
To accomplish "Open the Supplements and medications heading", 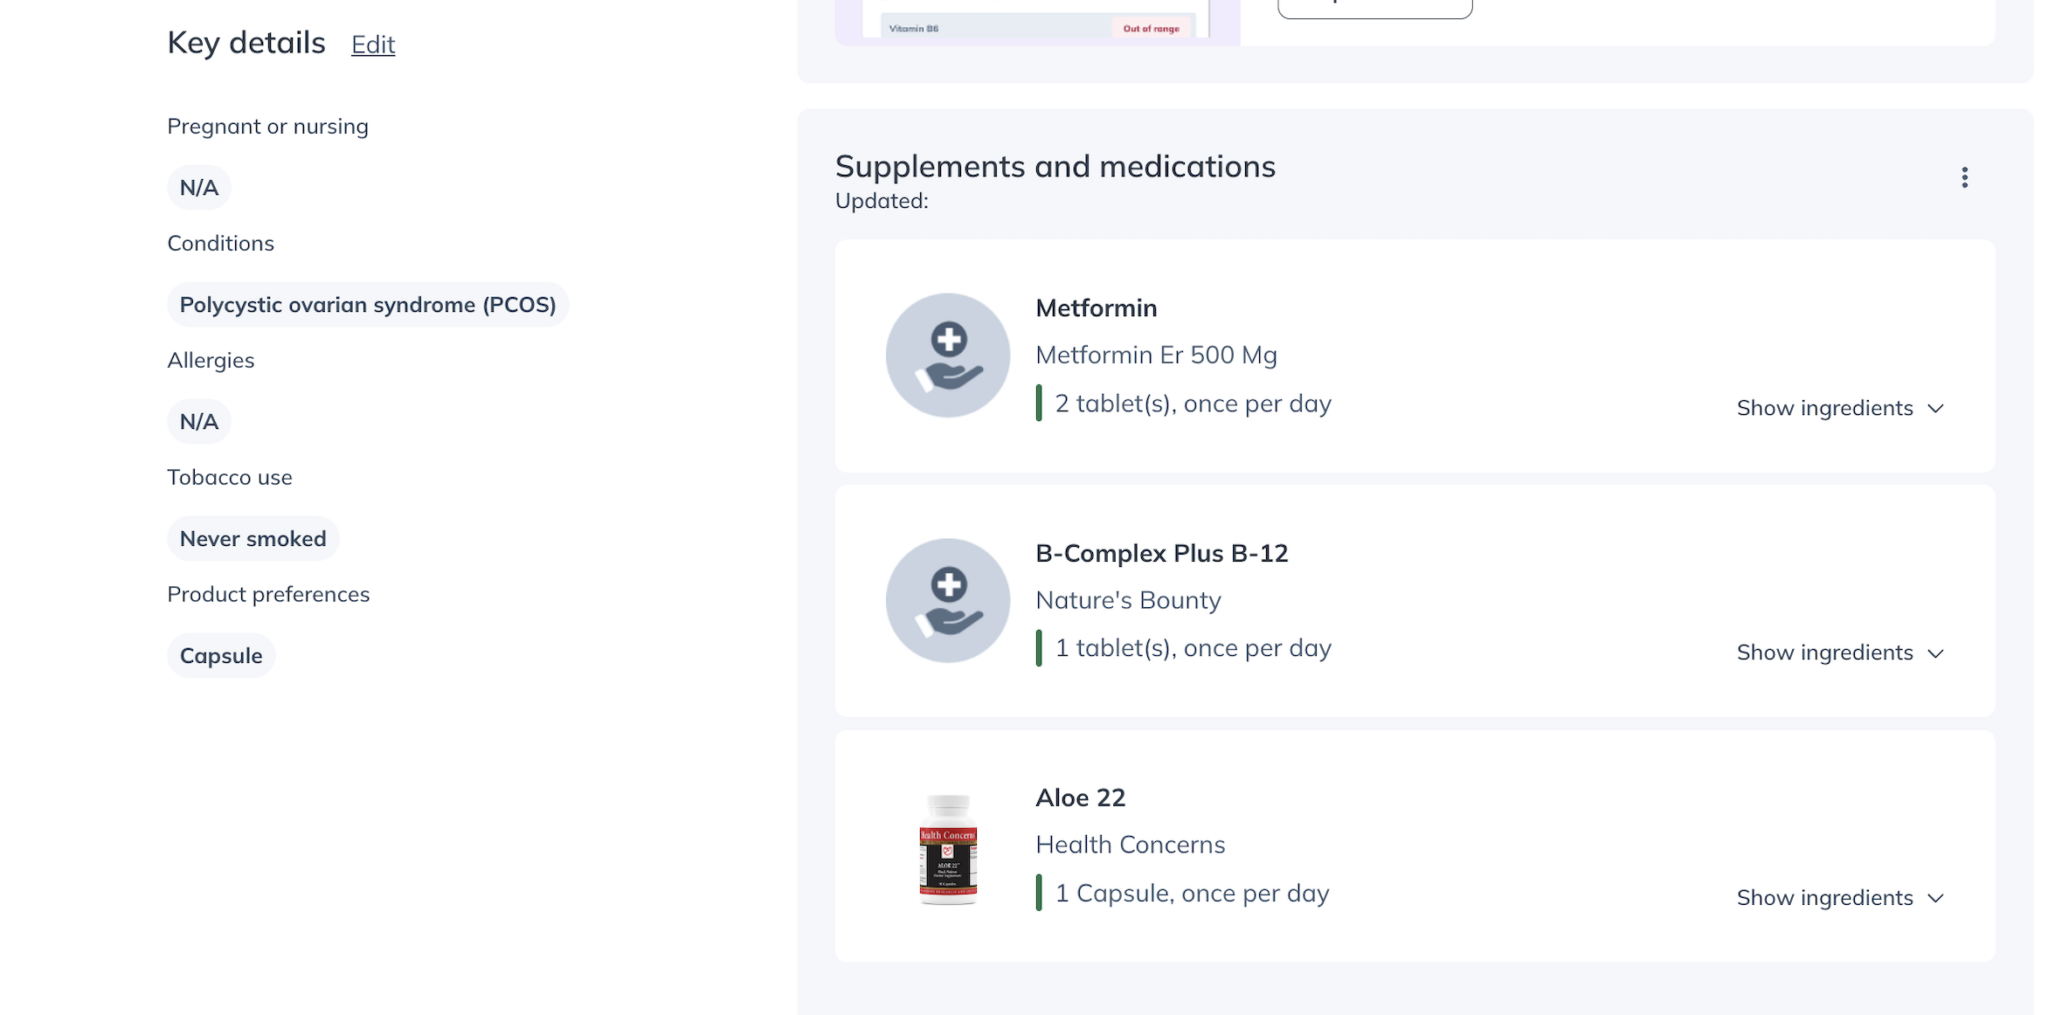I will click(x=1056, y=166).
